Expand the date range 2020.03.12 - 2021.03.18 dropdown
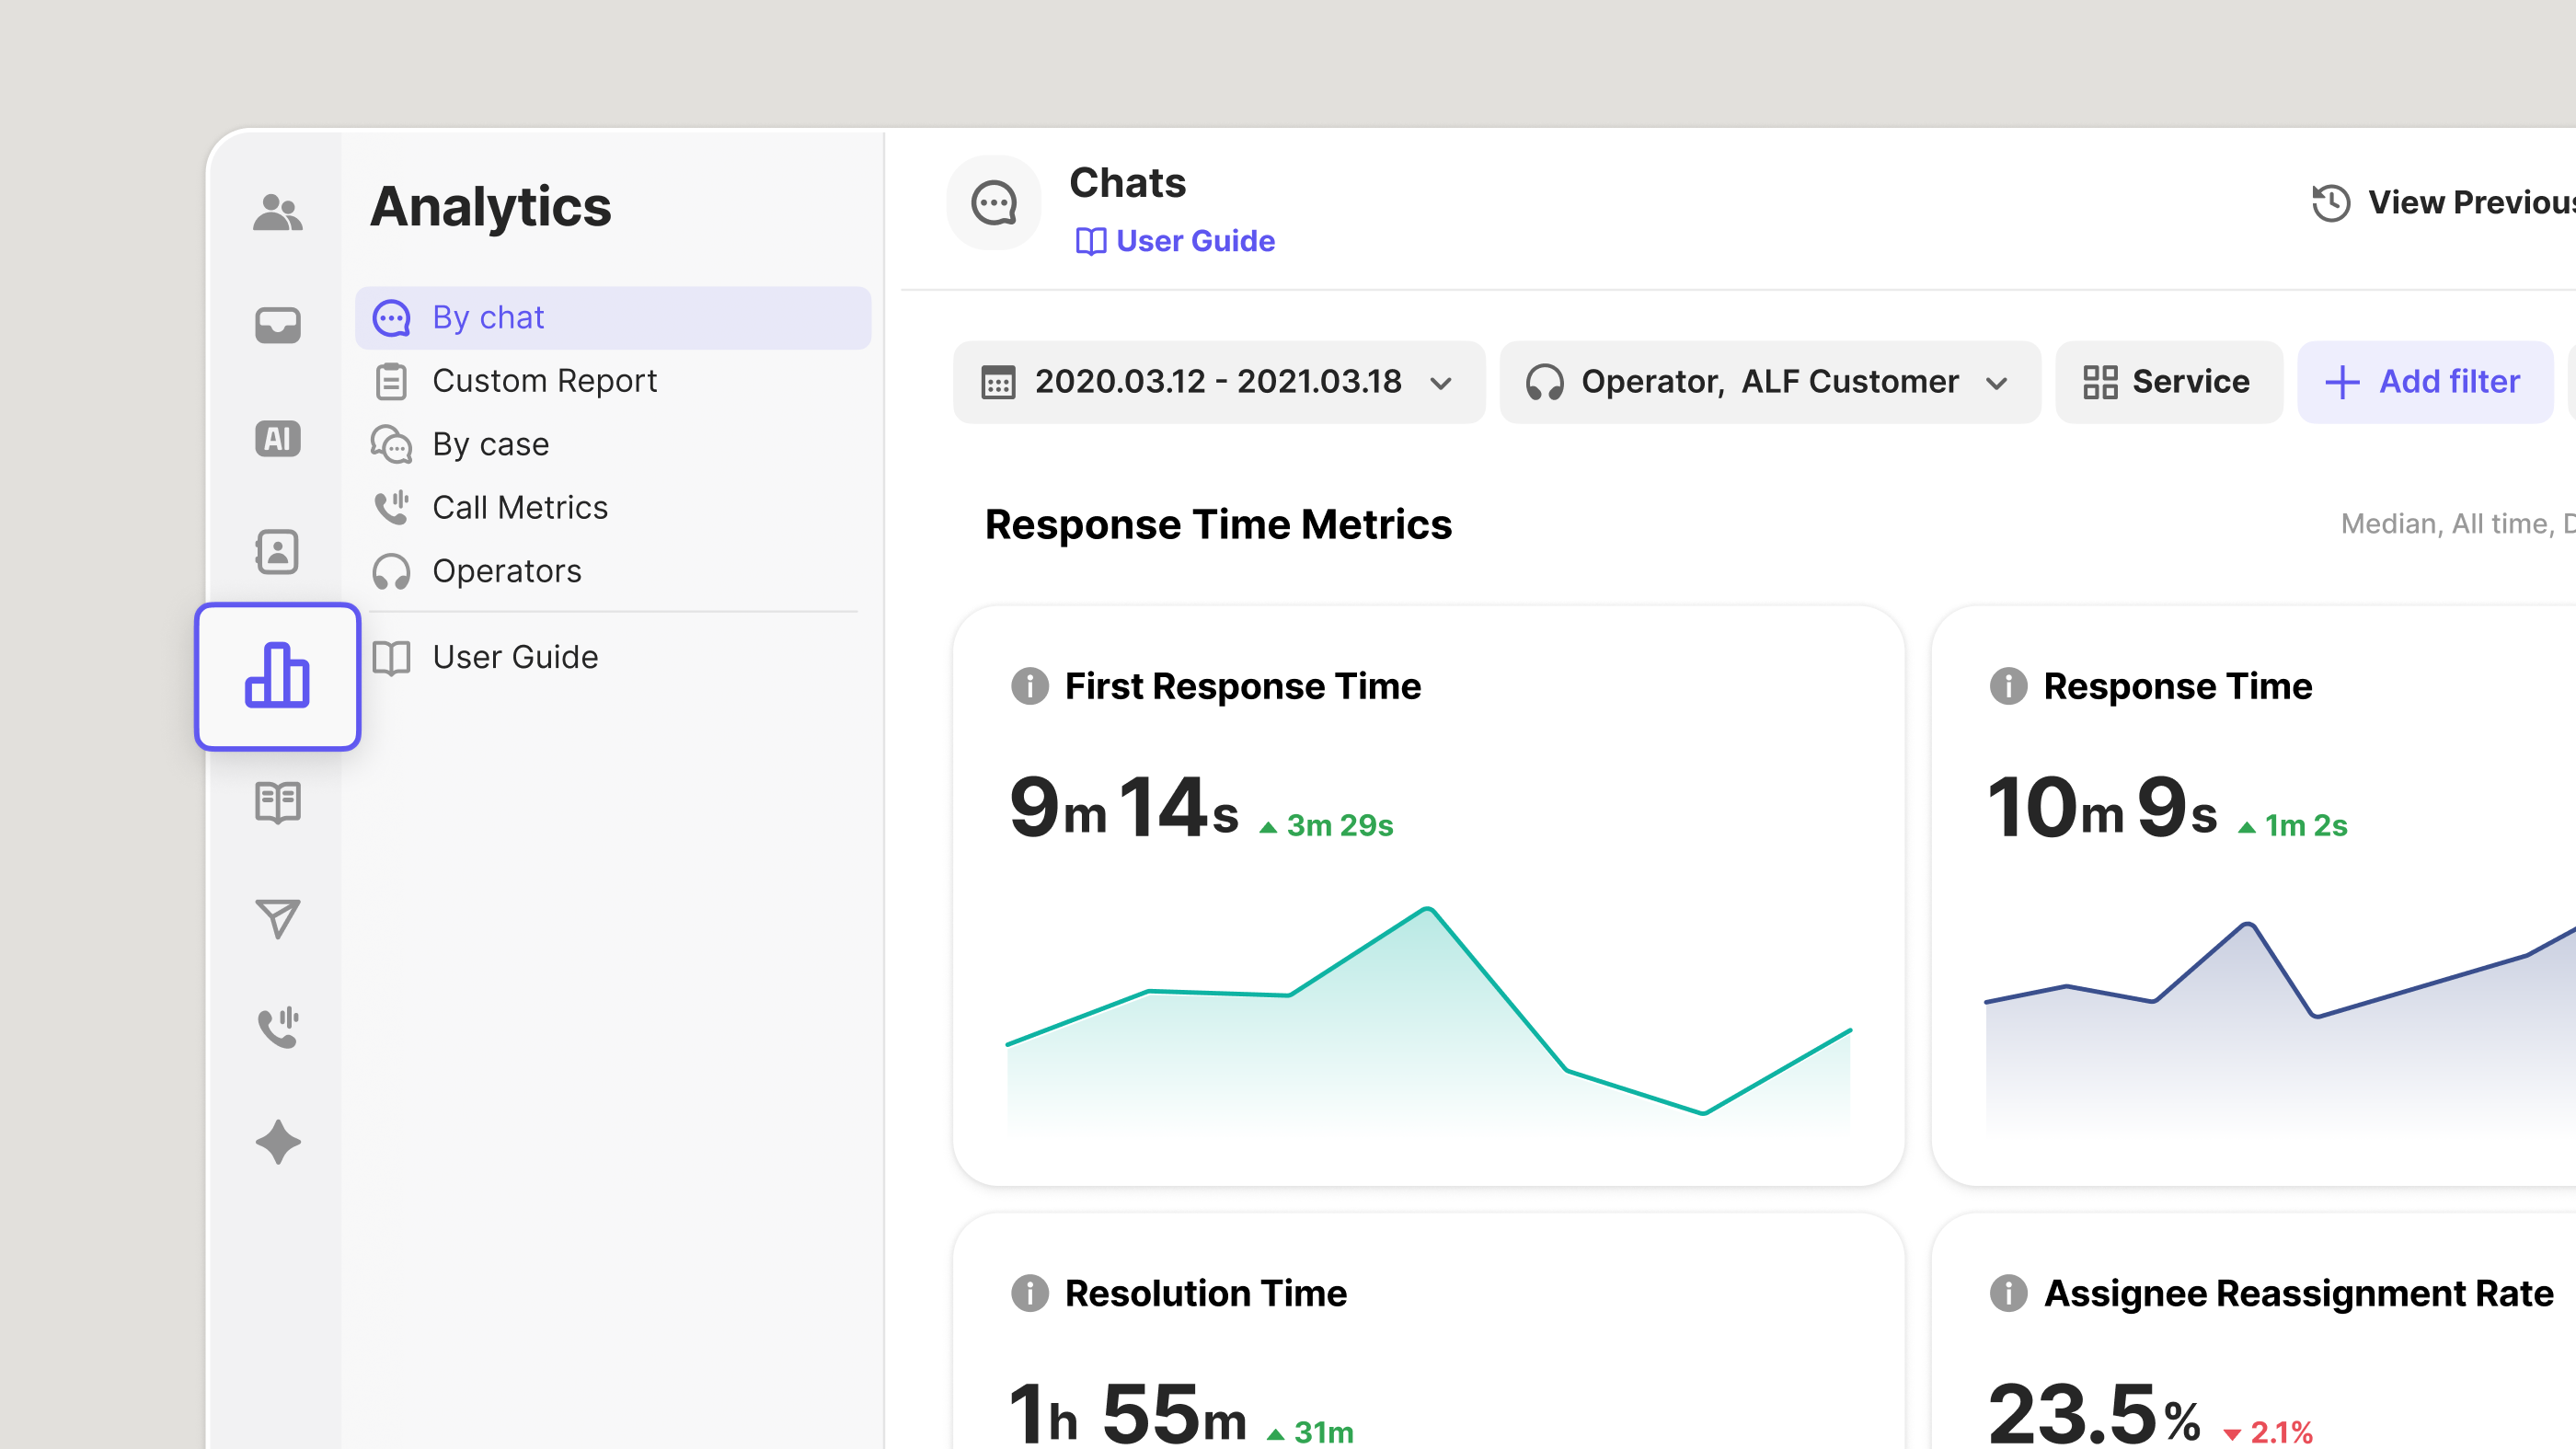 tap(1218, 382)
